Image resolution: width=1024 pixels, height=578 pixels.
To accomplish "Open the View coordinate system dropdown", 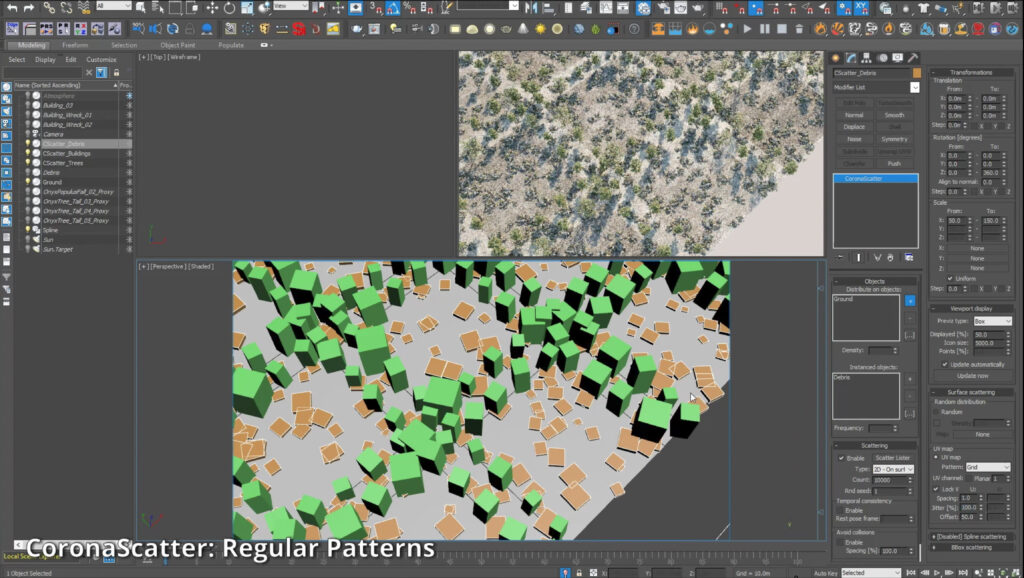I will tap(291, 6).
